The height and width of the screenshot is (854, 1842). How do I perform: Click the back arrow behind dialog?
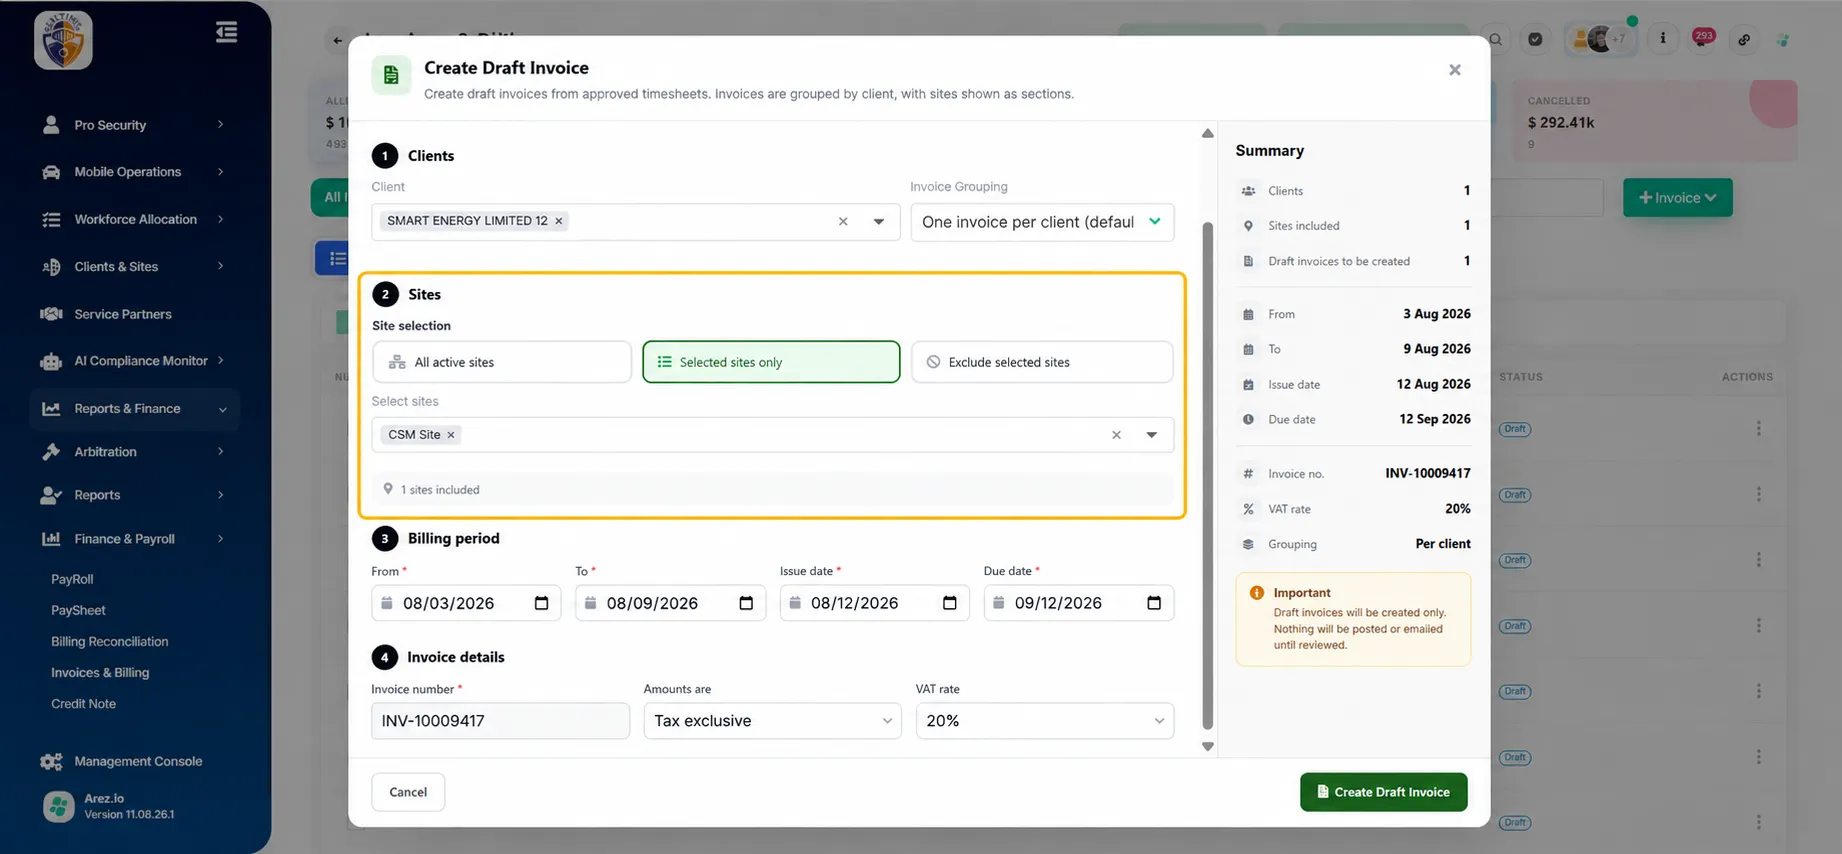coord(337,41)
